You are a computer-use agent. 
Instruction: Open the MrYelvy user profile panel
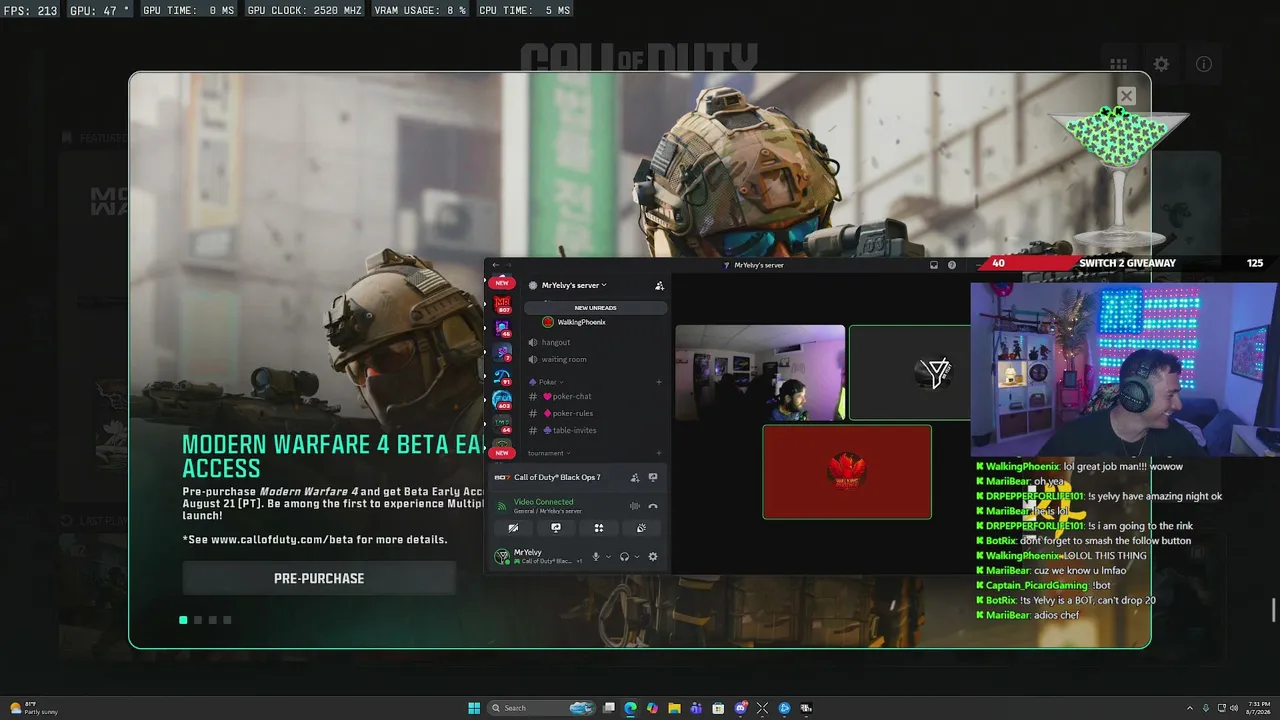538,556
